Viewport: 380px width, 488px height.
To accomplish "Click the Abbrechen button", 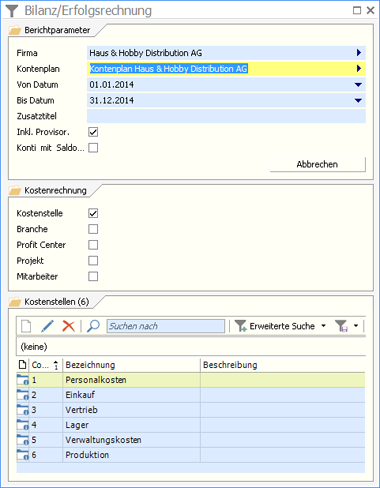I will (x=318, y=164).
